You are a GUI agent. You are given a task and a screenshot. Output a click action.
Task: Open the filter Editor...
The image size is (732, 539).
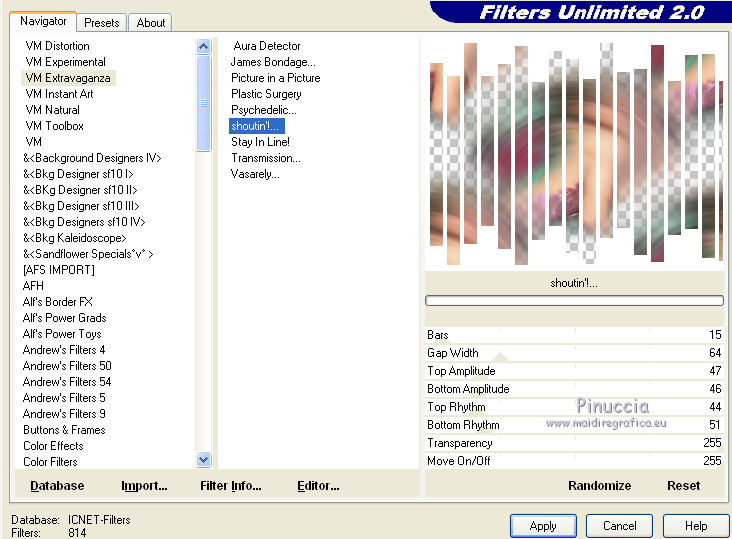[x=318, y=486]
